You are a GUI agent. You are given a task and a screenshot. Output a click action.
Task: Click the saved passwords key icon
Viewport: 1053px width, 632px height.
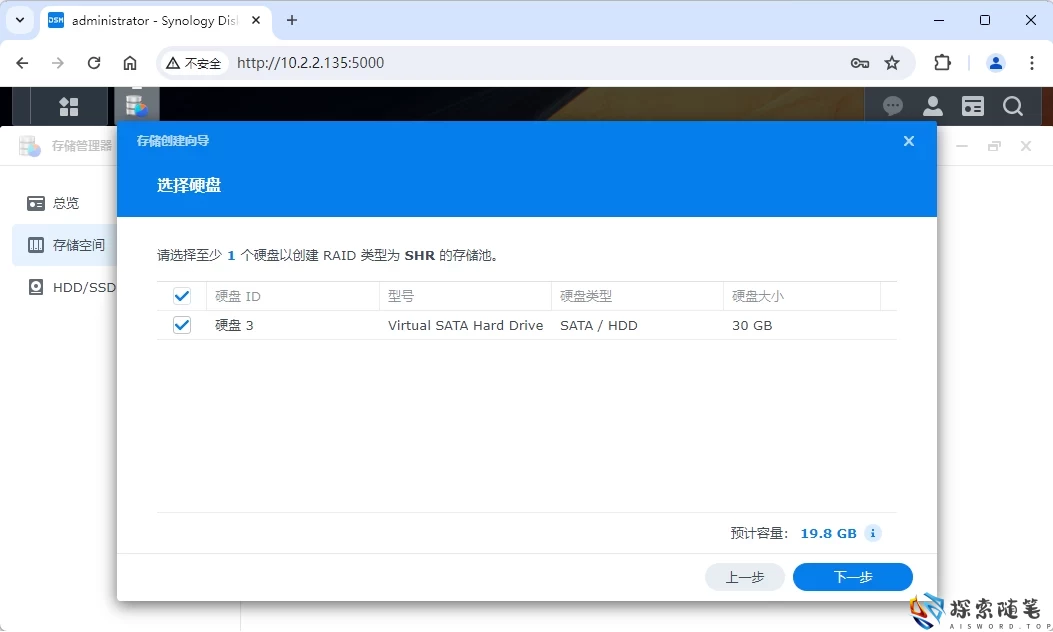tap(860, 62)
